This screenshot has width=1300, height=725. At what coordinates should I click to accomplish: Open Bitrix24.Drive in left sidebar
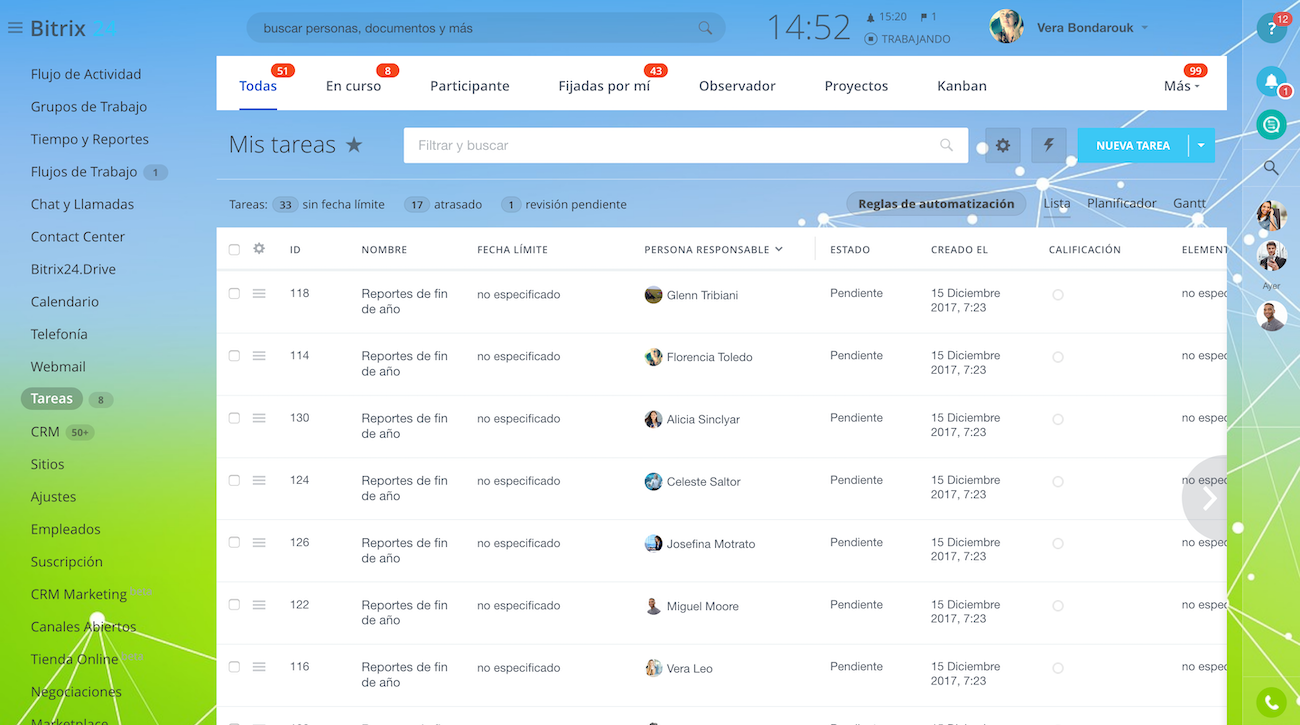point(73,269)
